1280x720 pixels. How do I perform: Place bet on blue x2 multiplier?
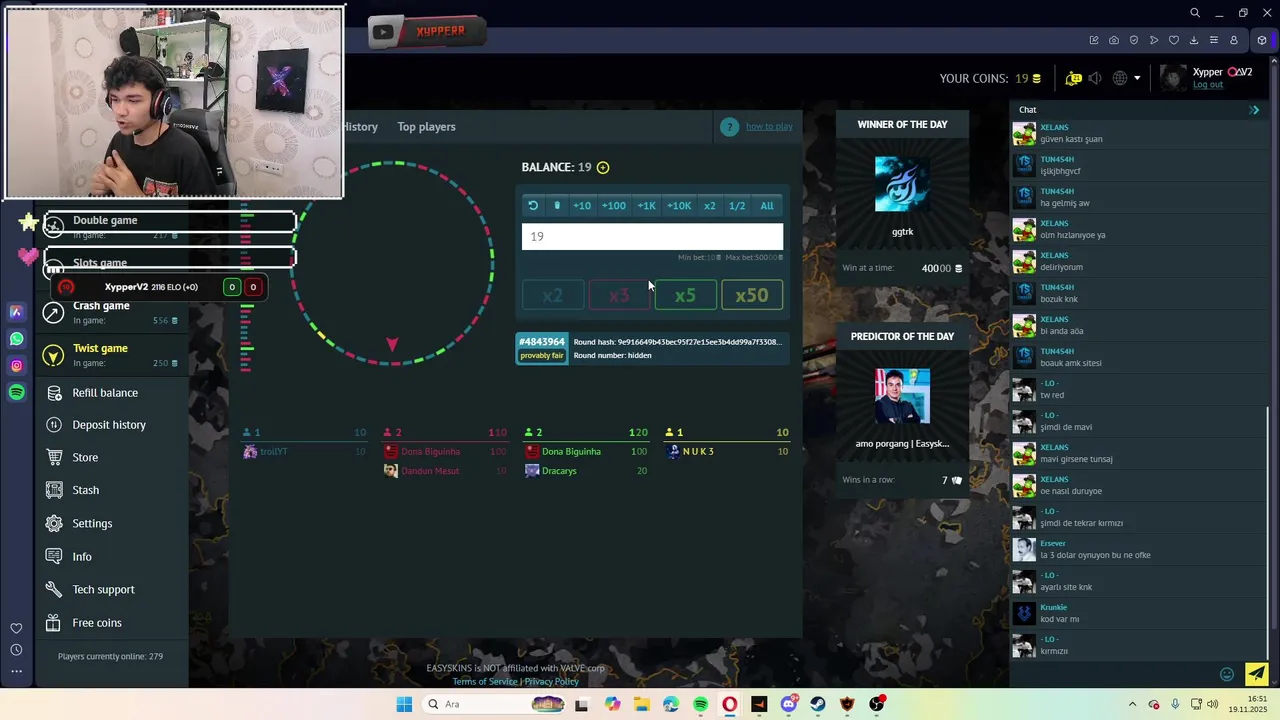552,295
